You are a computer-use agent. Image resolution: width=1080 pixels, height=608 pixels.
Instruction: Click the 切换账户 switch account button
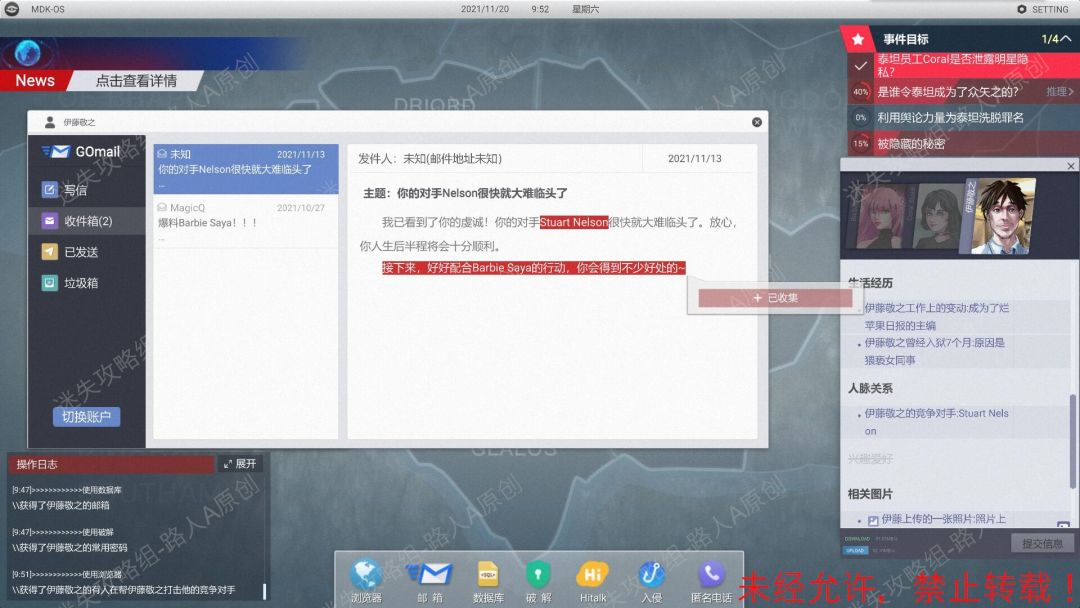86,417
